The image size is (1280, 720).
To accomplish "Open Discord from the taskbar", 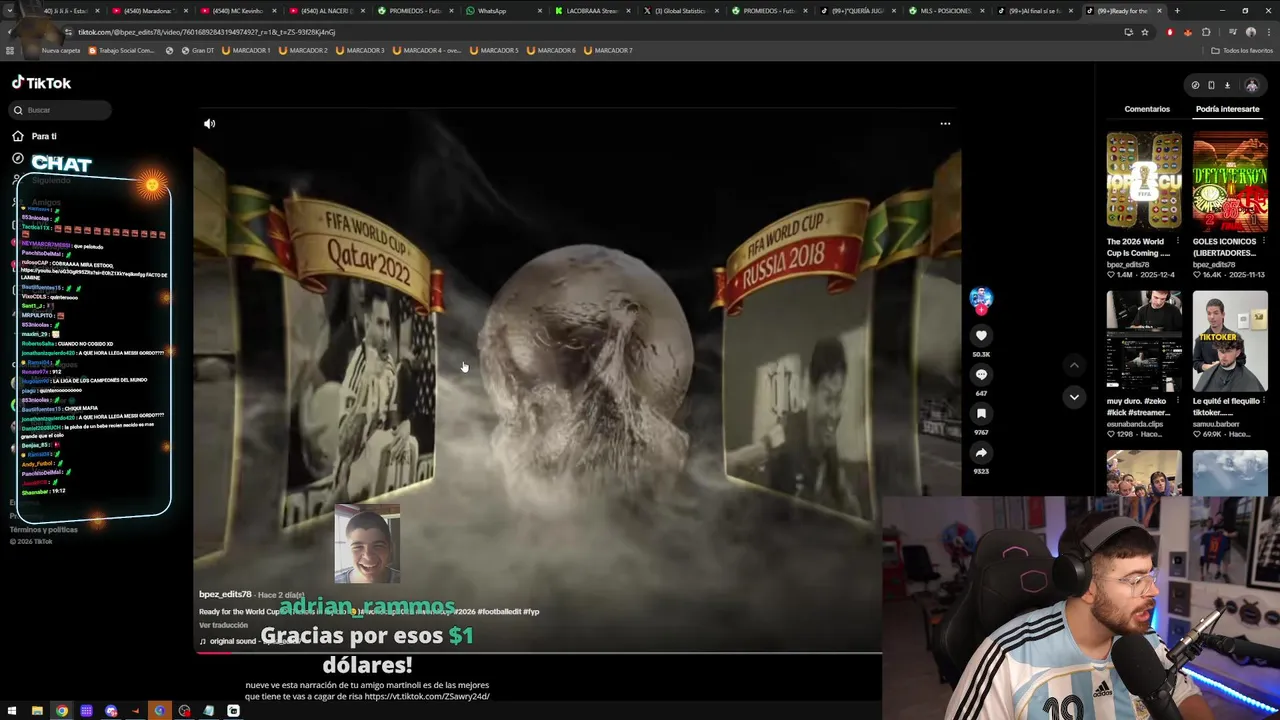I will coord(111,711).
